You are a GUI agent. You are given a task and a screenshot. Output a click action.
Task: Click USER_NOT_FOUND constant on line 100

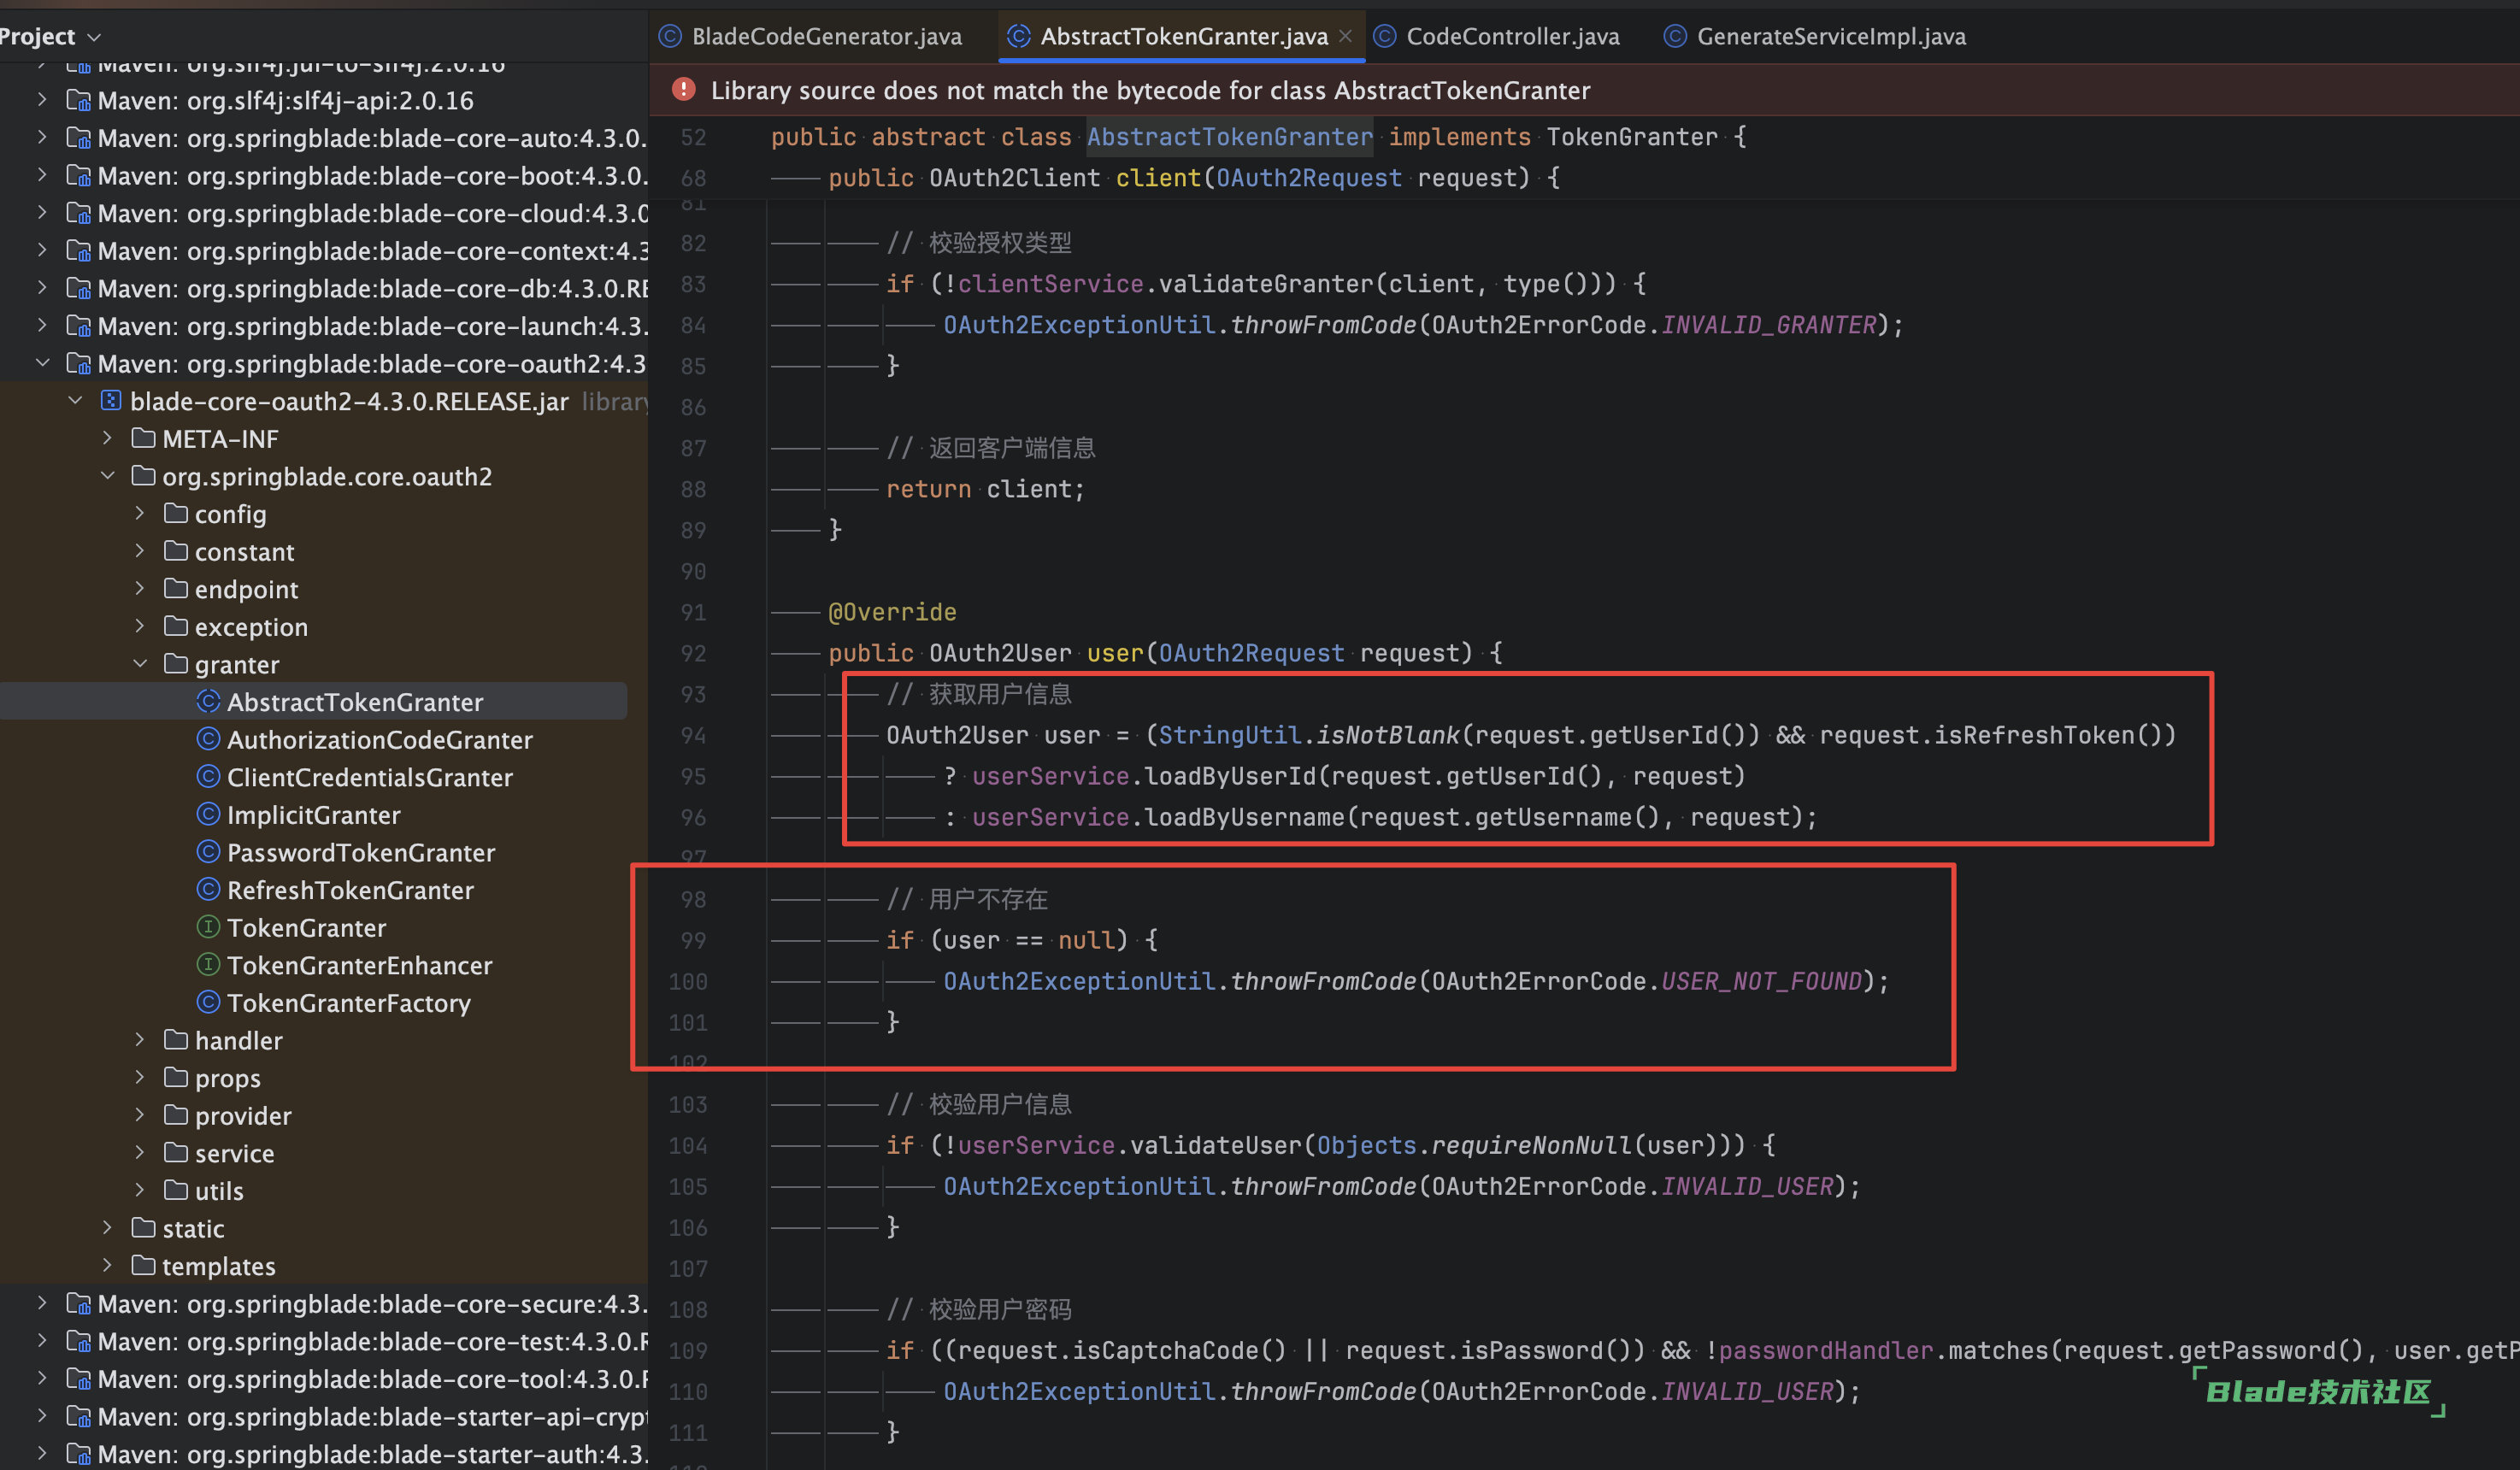click(1761, 981)
